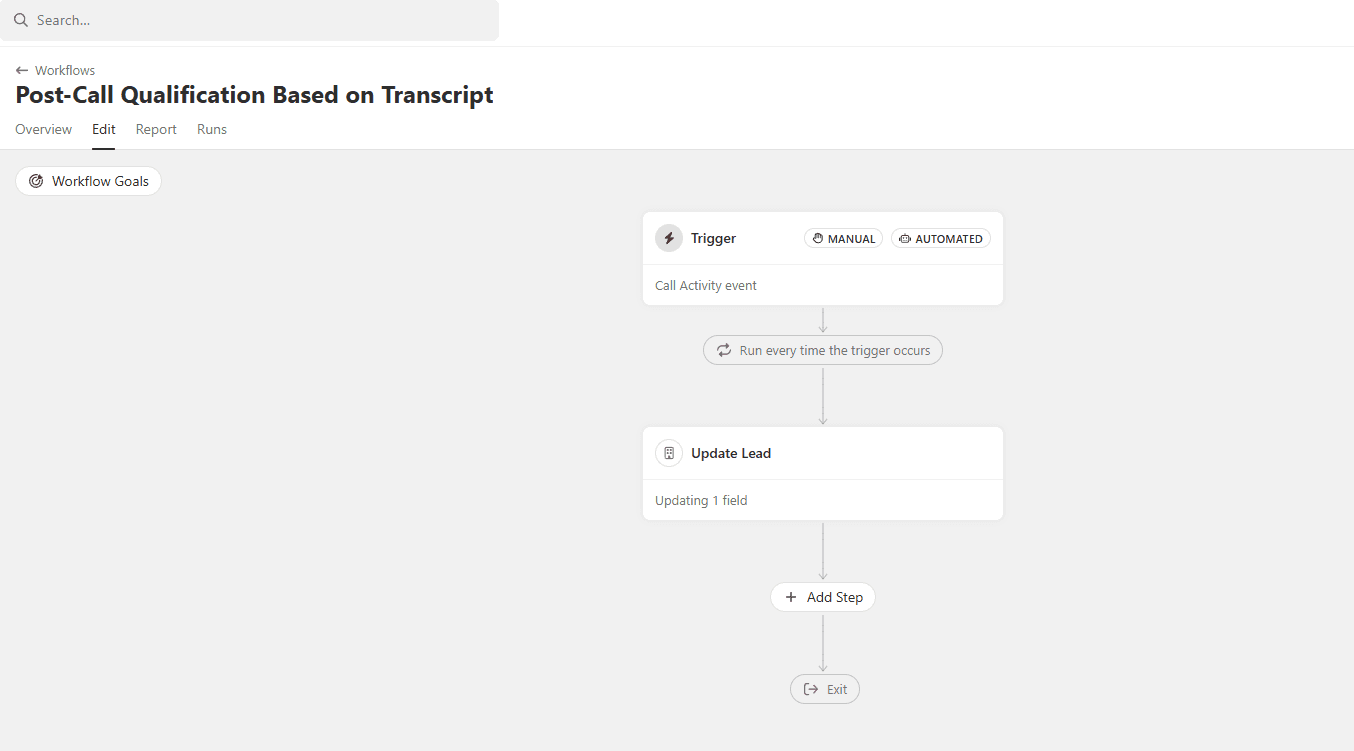The height and width of the screenshot is (751, 1354).
Task: Toggle the MANUAL trigger badge
Action: point(843,238)
